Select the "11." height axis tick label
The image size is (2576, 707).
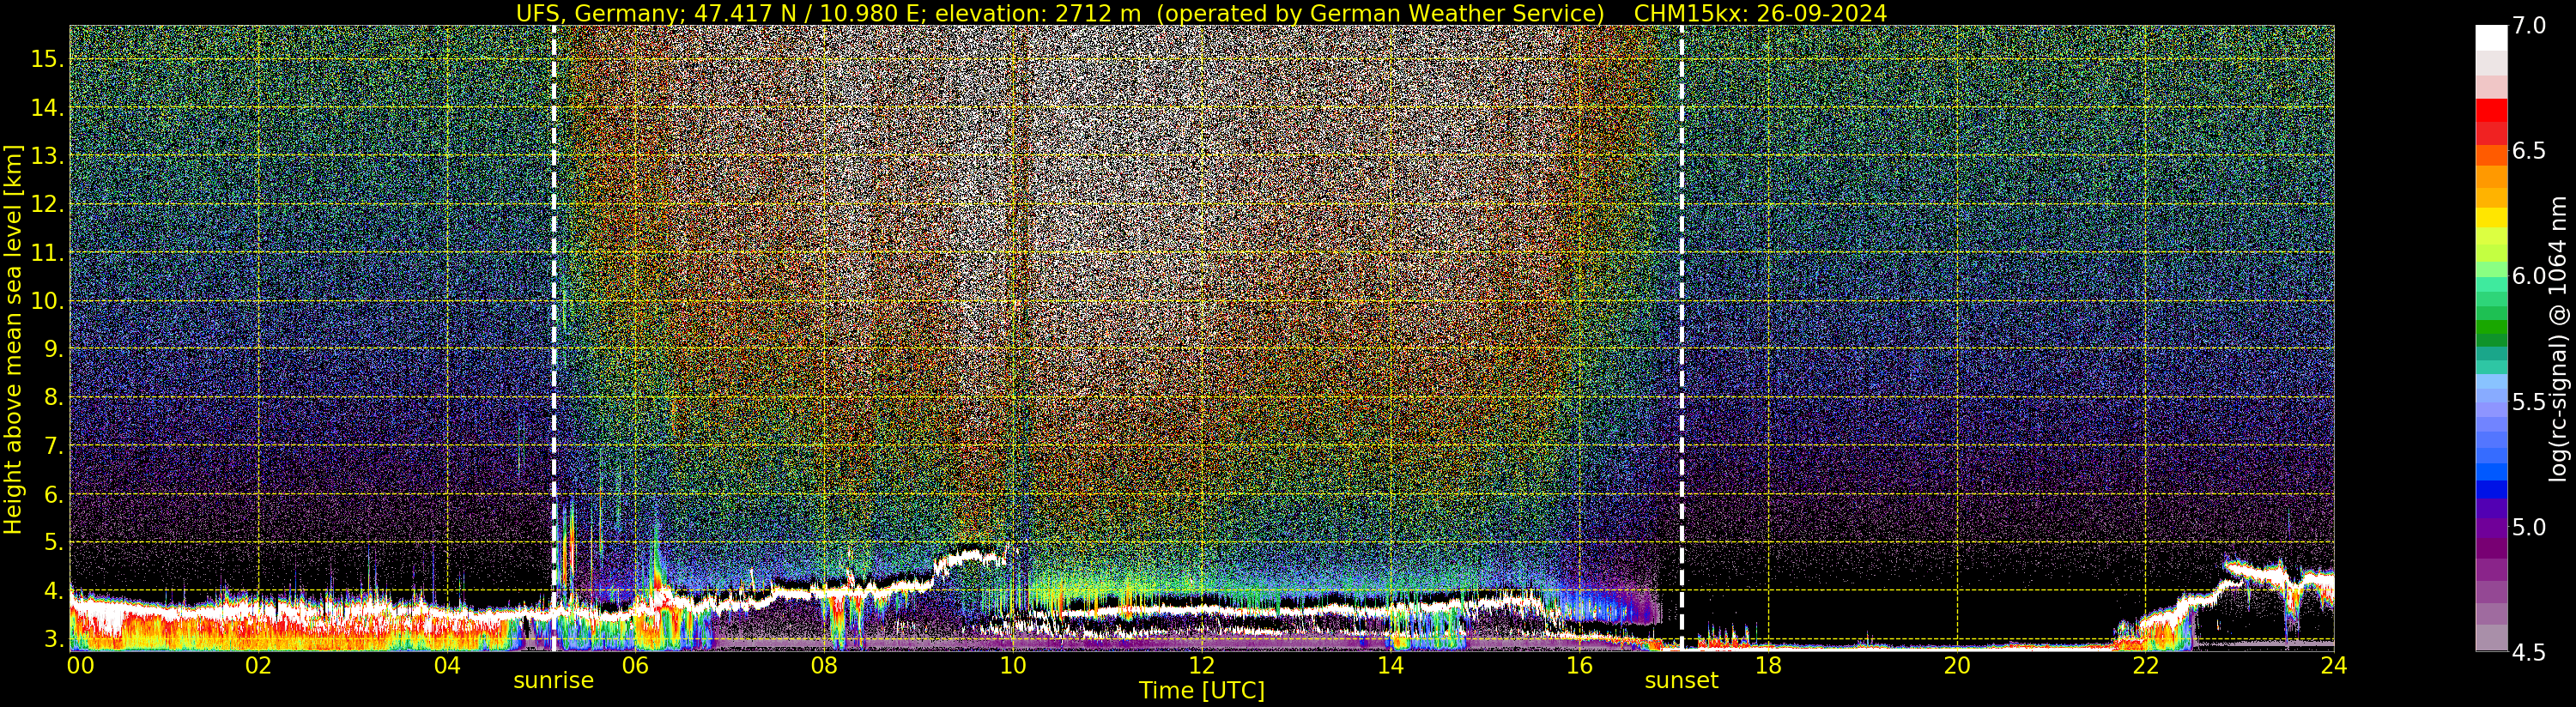click(x=47, y=253)
